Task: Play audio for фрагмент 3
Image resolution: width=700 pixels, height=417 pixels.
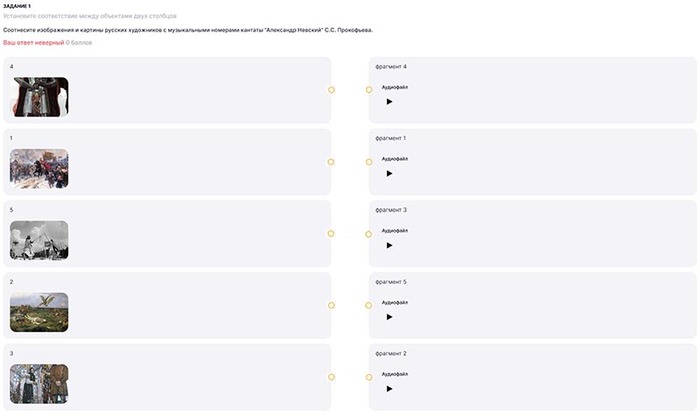Action: [x=389, y=245]
